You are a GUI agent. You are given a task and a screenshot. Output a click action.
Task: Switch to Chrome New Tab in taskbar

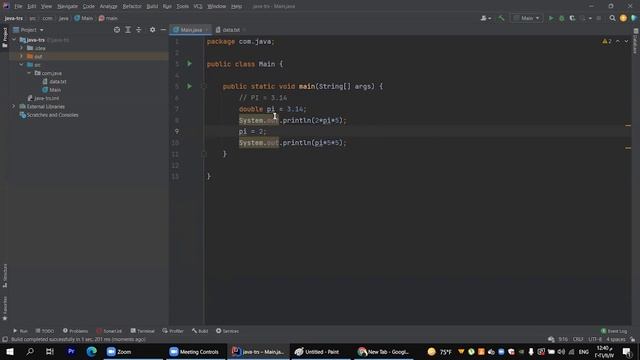[x=383, y=351]
